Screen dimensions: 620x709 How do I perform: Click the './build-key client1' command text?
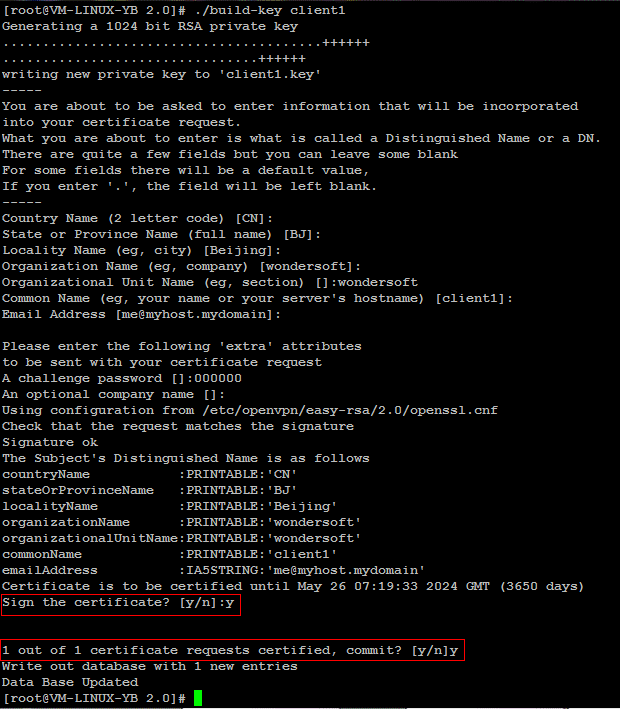[x=270, y=10]
